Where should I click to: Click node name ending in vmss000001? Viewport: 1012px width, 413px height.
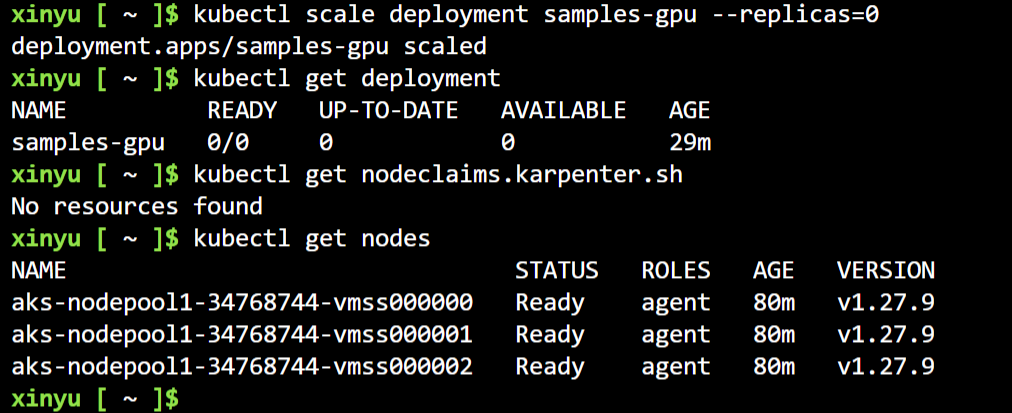(x=242, y=334)
